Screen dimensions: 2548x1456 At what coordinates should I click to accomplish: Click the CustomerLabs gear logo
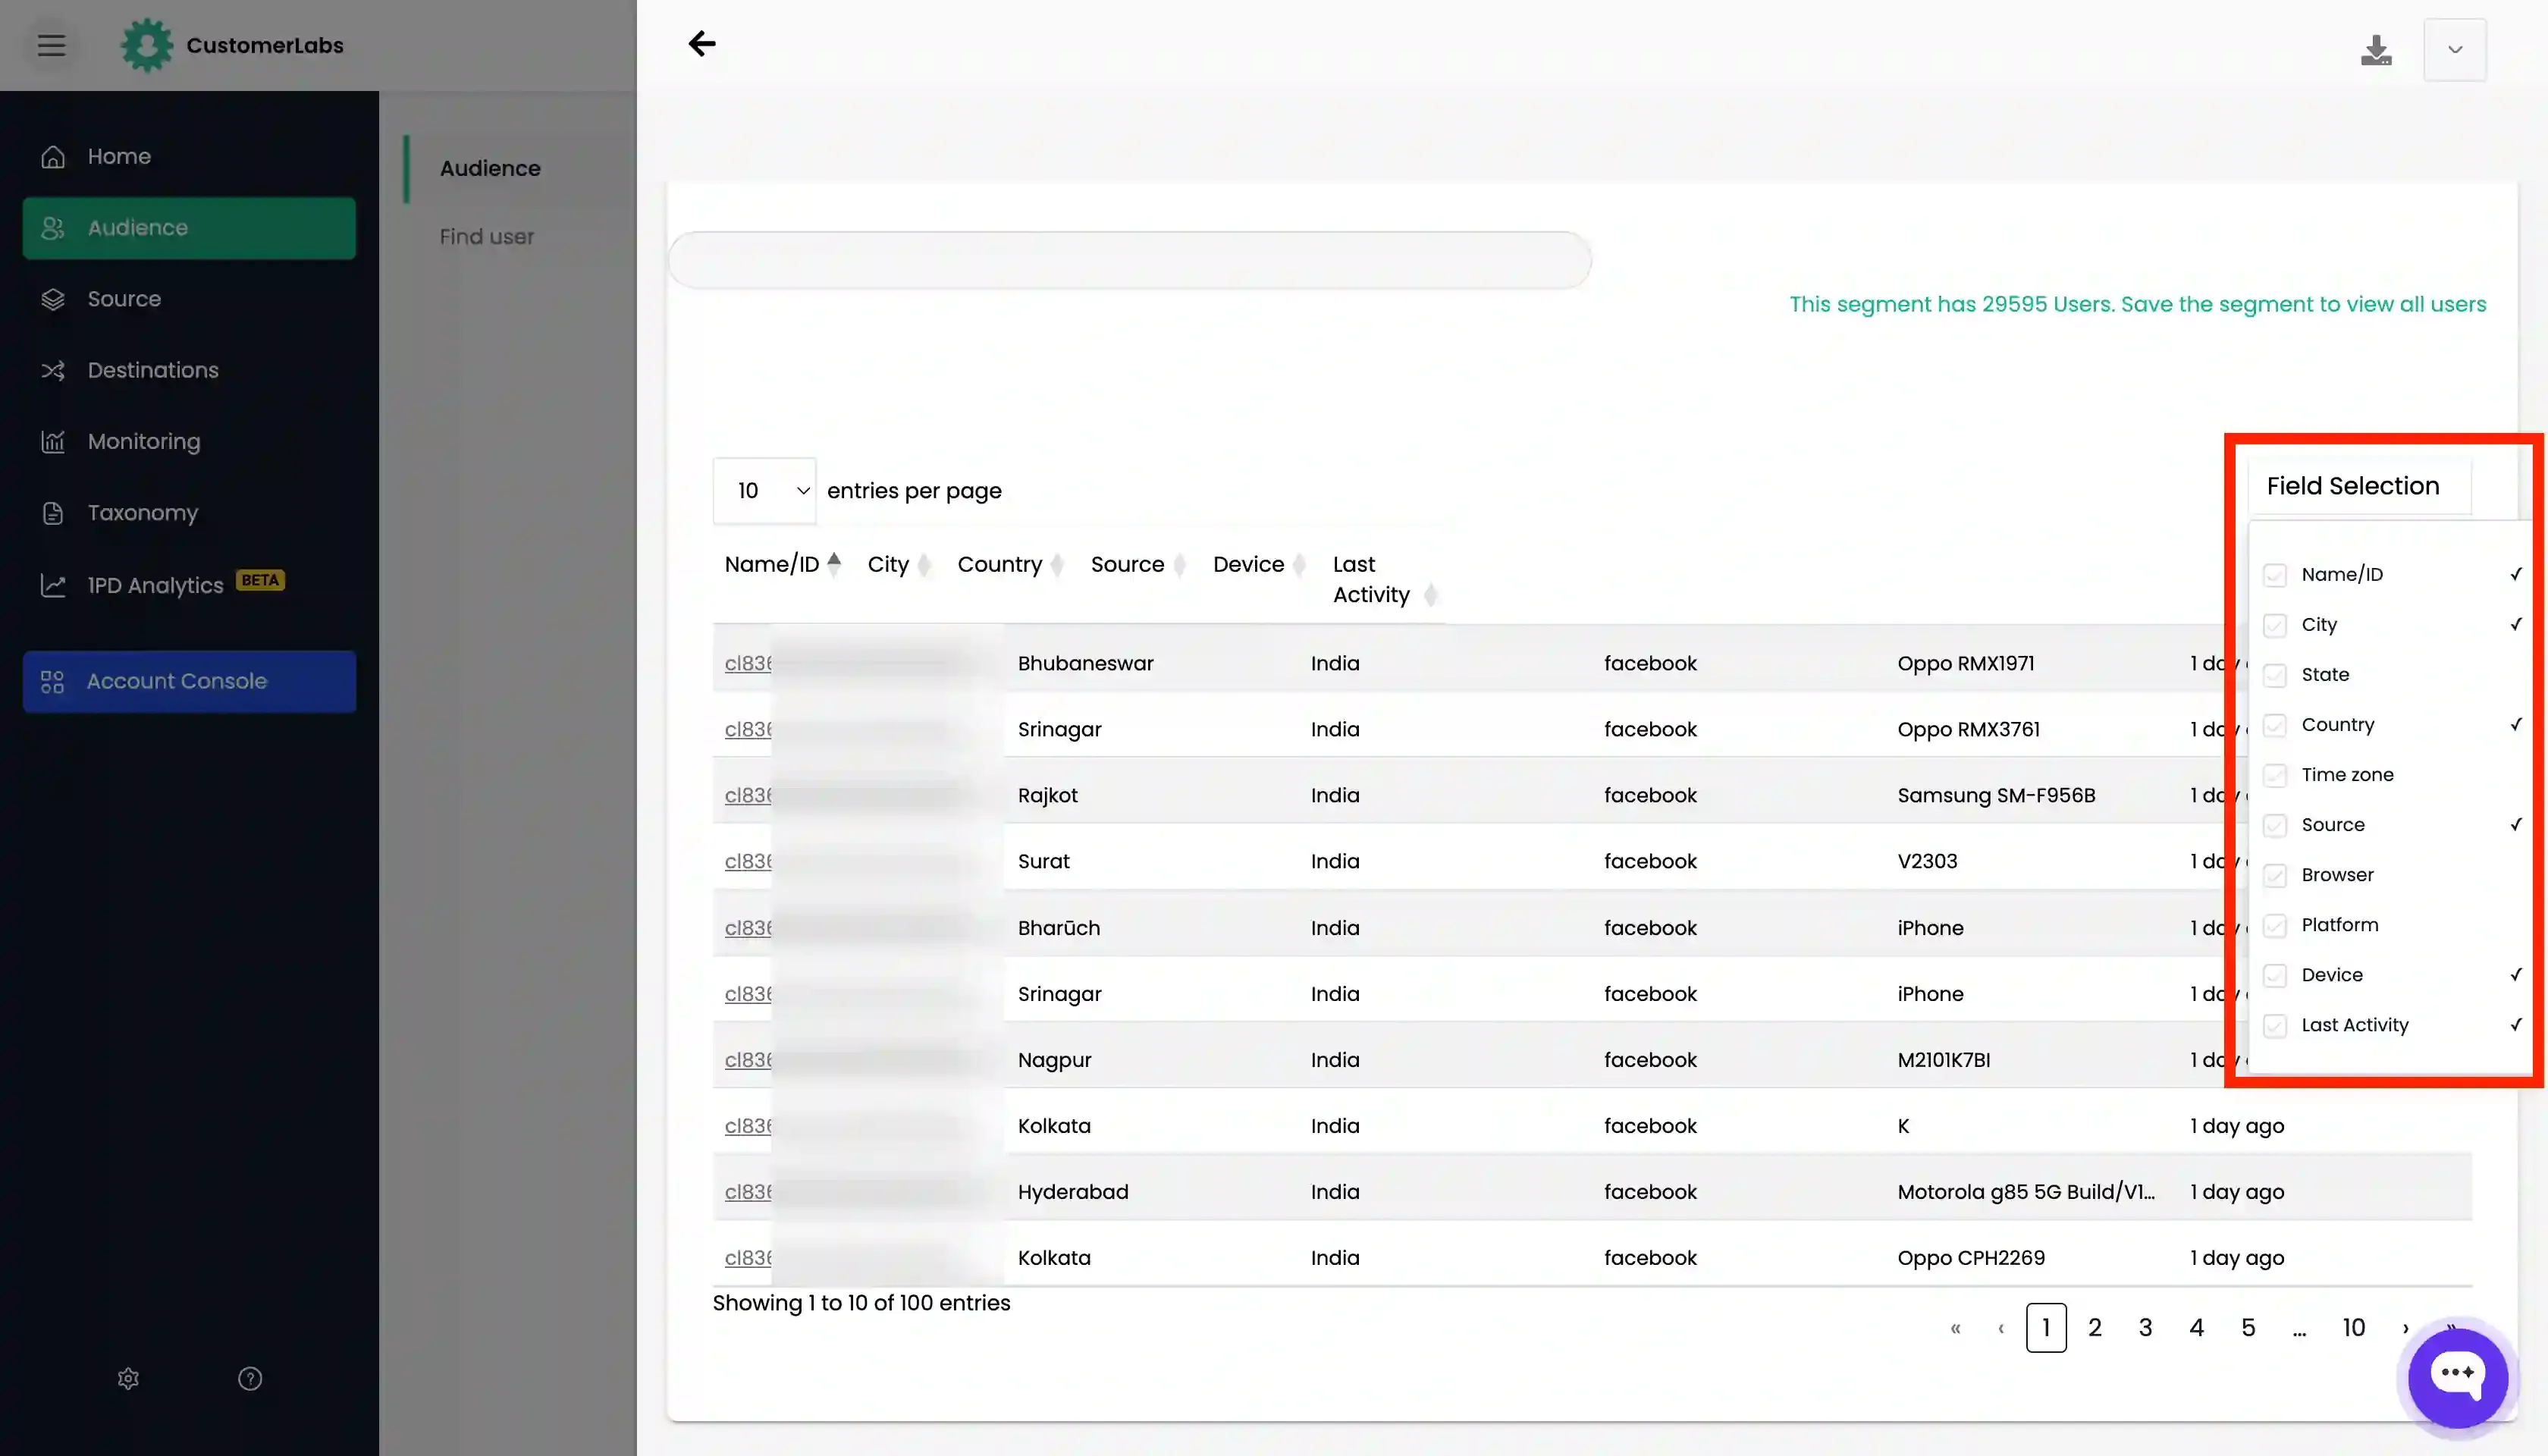click(x=147, y=45)
